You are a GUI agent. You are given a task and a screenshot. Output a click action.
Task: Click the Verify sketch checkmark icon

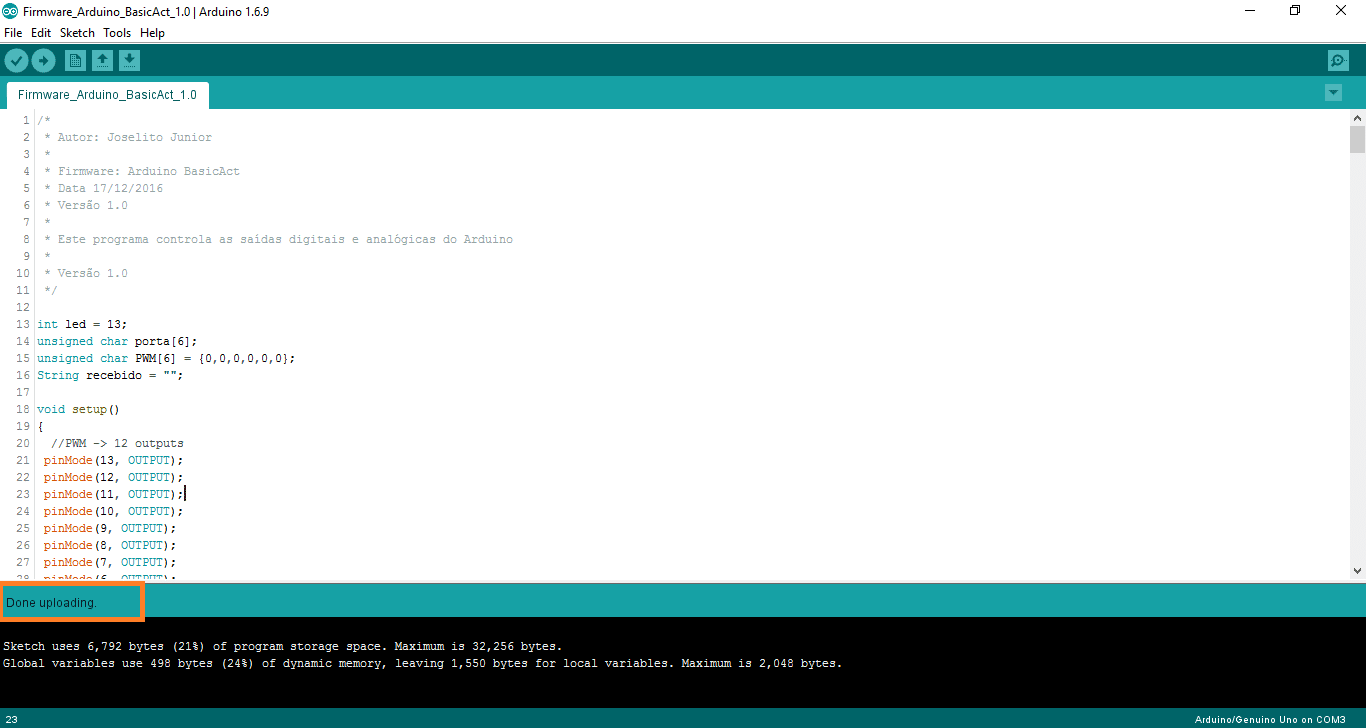[16, 61]
